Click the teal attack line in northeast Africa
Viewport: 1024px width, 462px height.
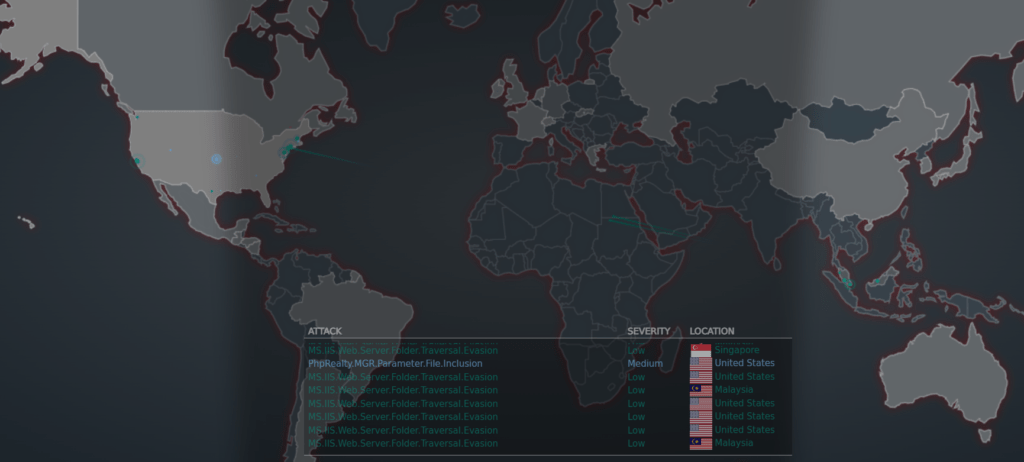[x=625, y=221]
